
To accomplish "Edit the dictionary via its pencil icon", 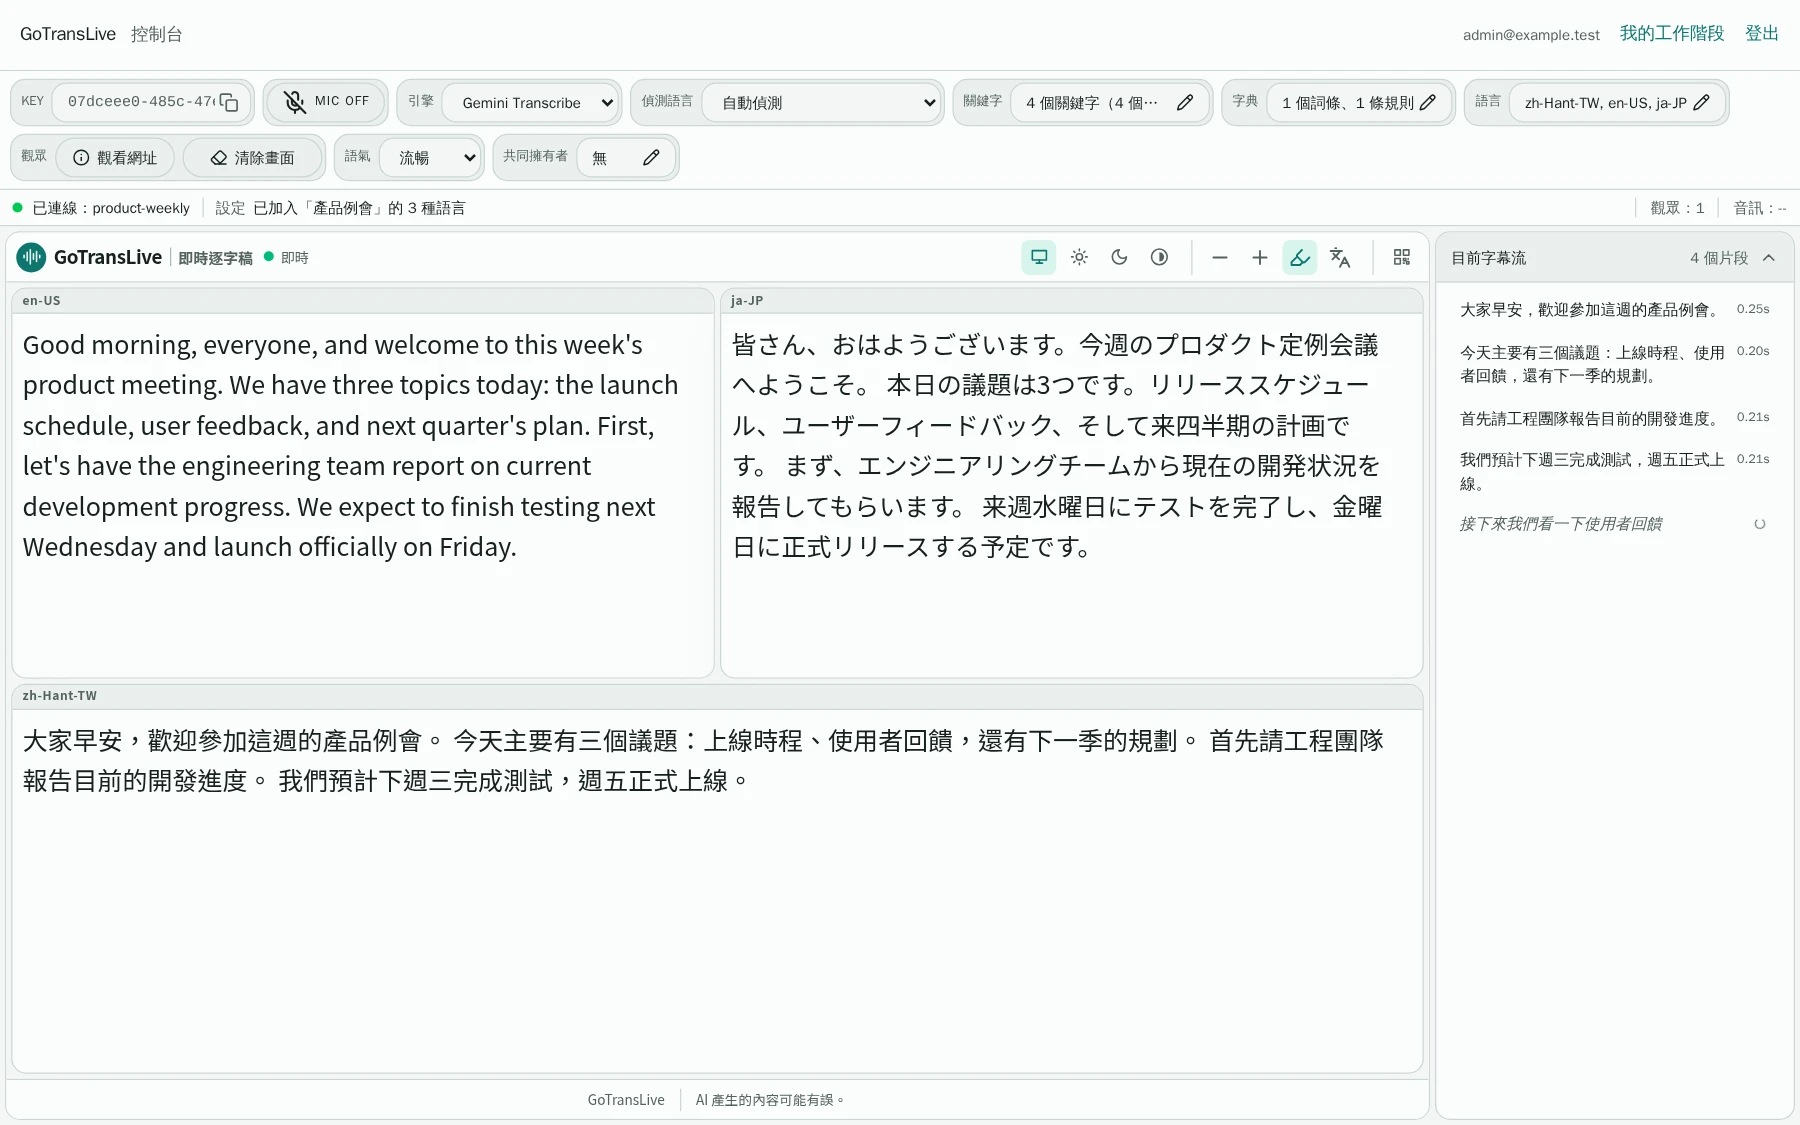I will [x=1428, y=102].
